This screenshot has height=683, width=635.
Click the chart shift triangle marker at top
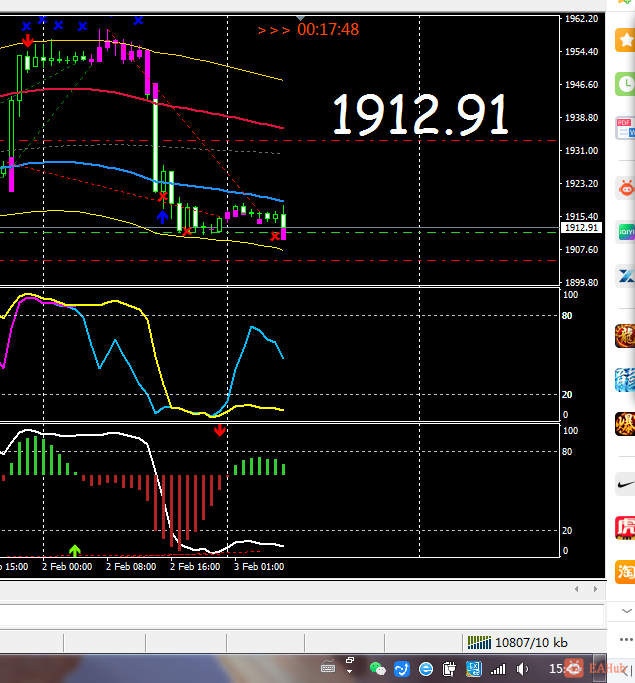tap(300, 18)
